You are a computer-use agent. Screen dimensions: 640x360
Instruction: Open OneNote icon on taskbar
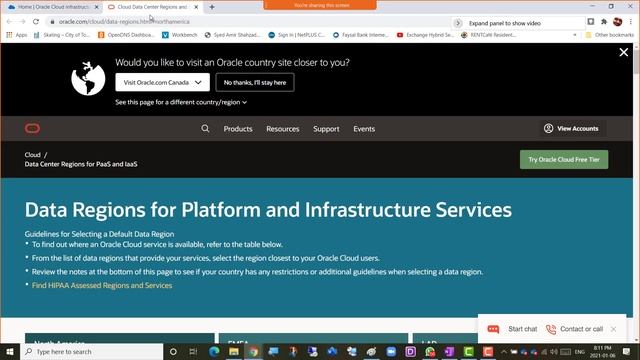click(449, 351)
